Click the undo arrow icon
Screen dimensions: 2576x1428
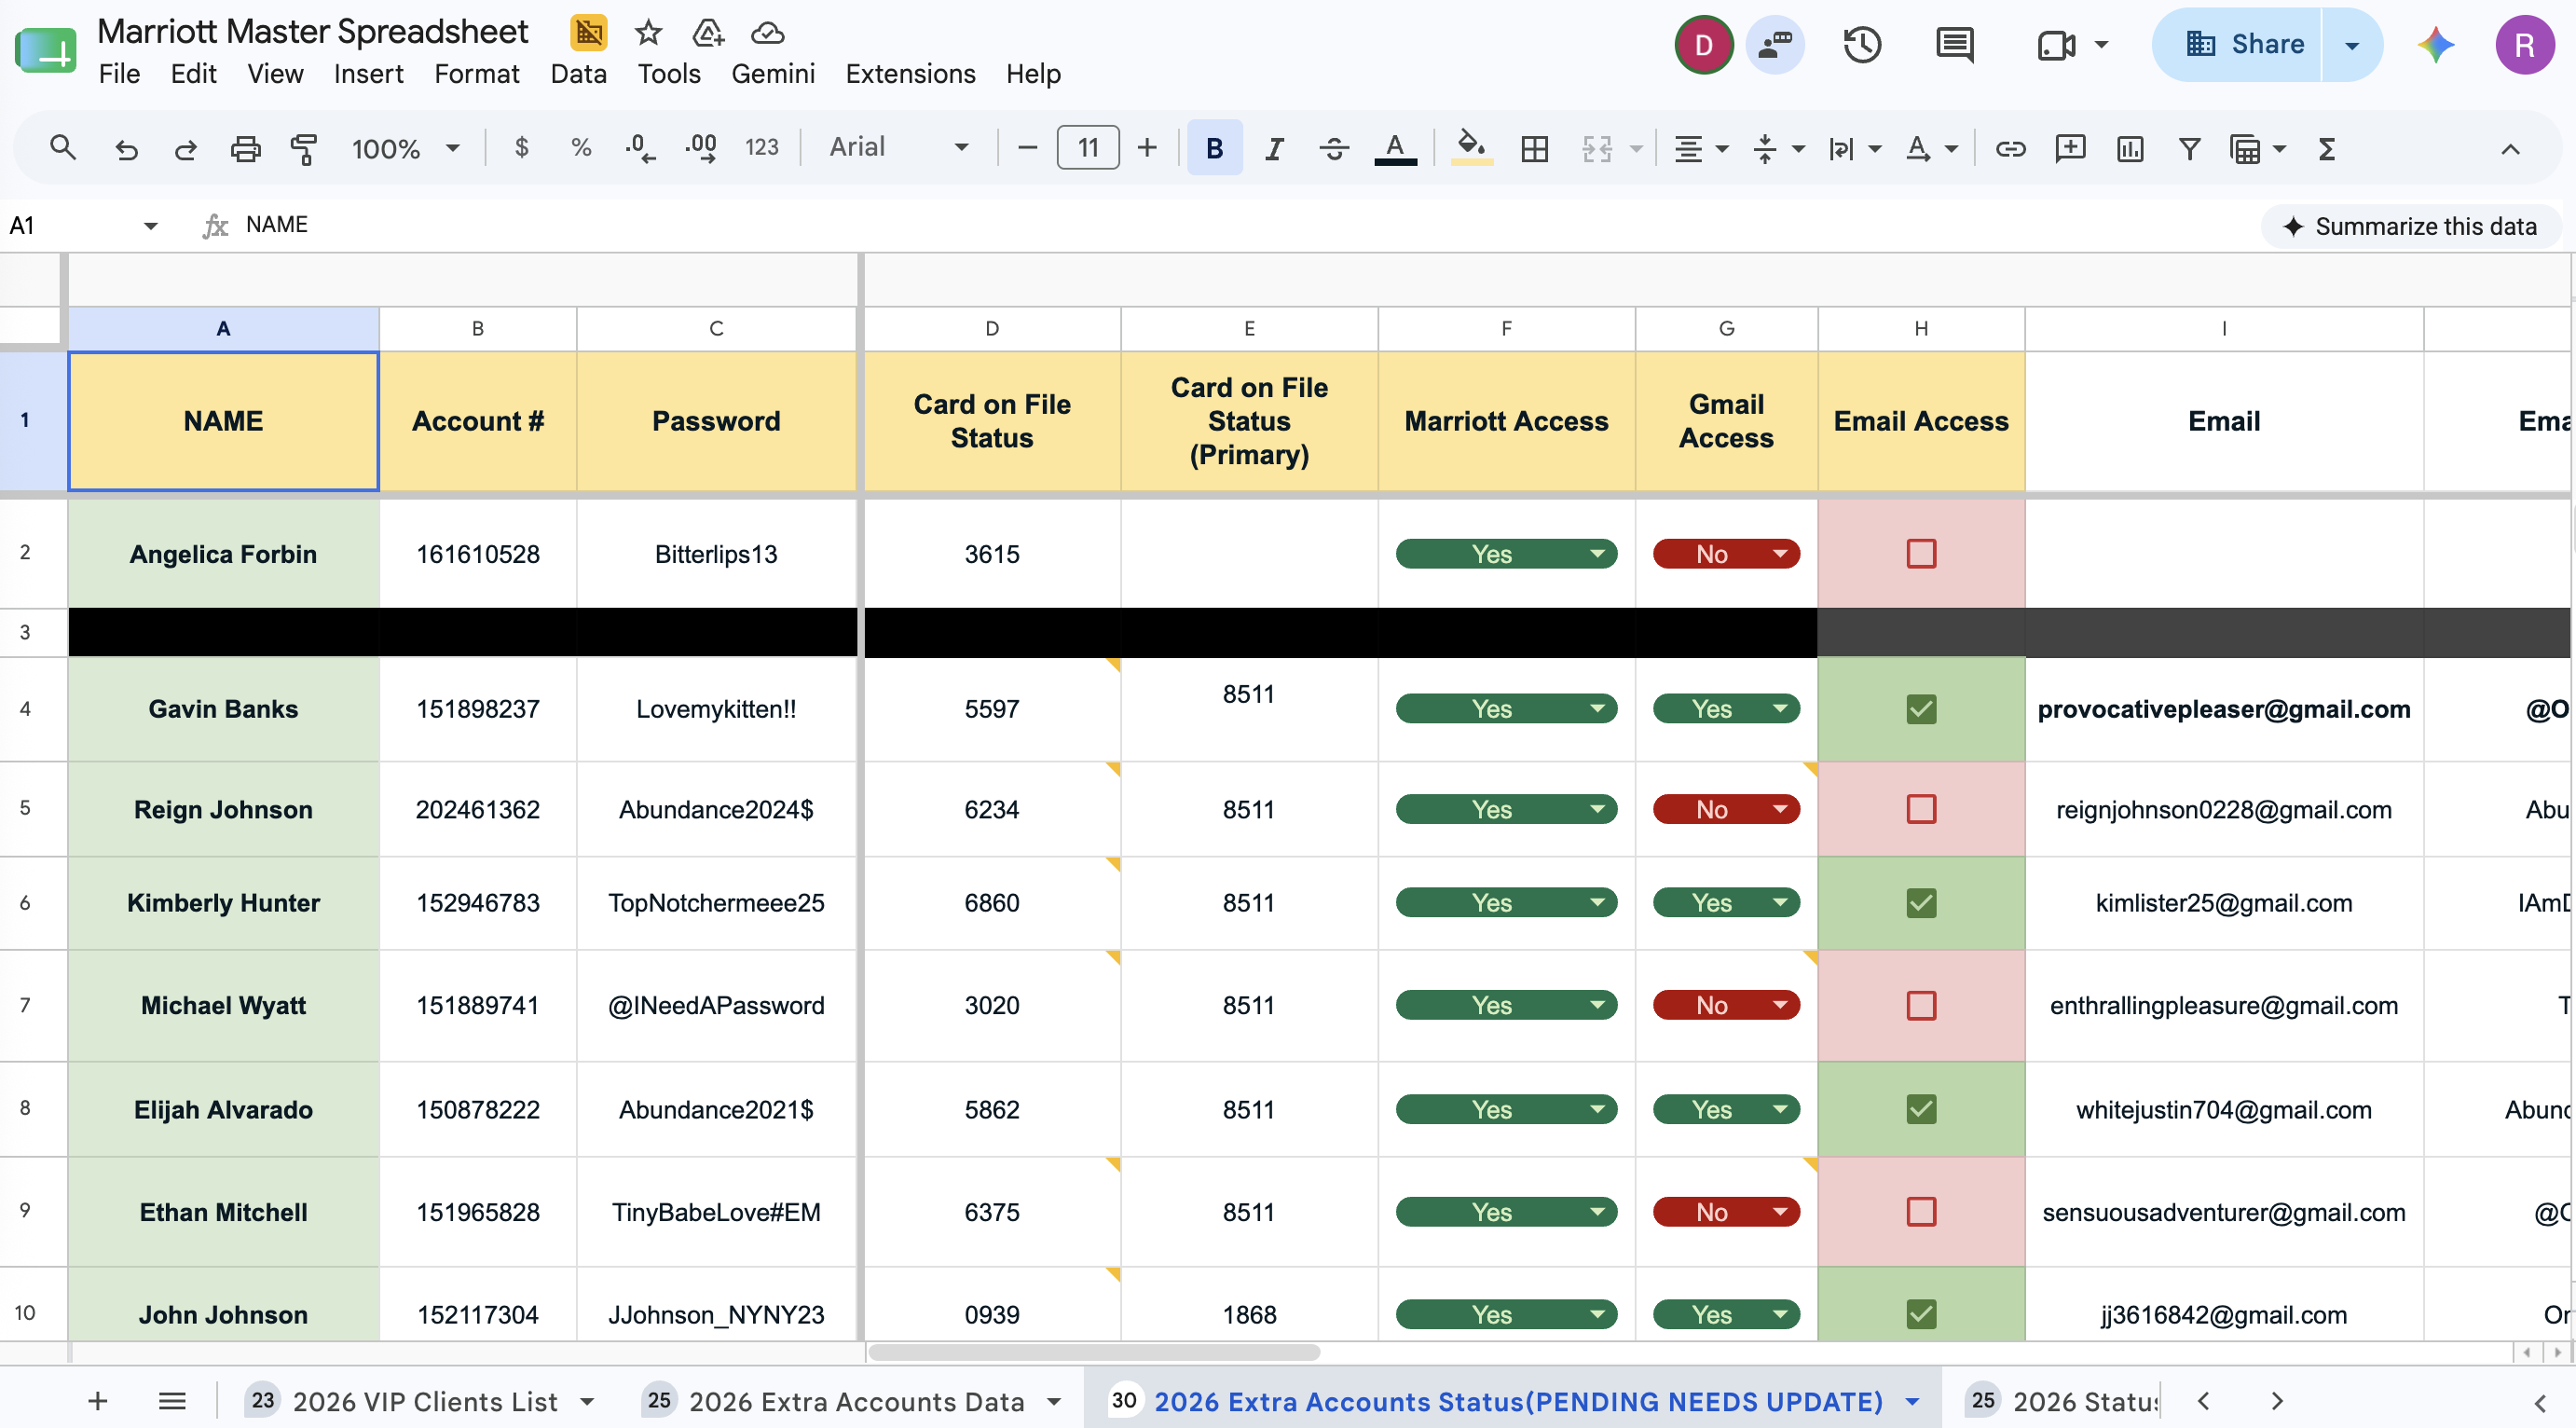point(126,149)
